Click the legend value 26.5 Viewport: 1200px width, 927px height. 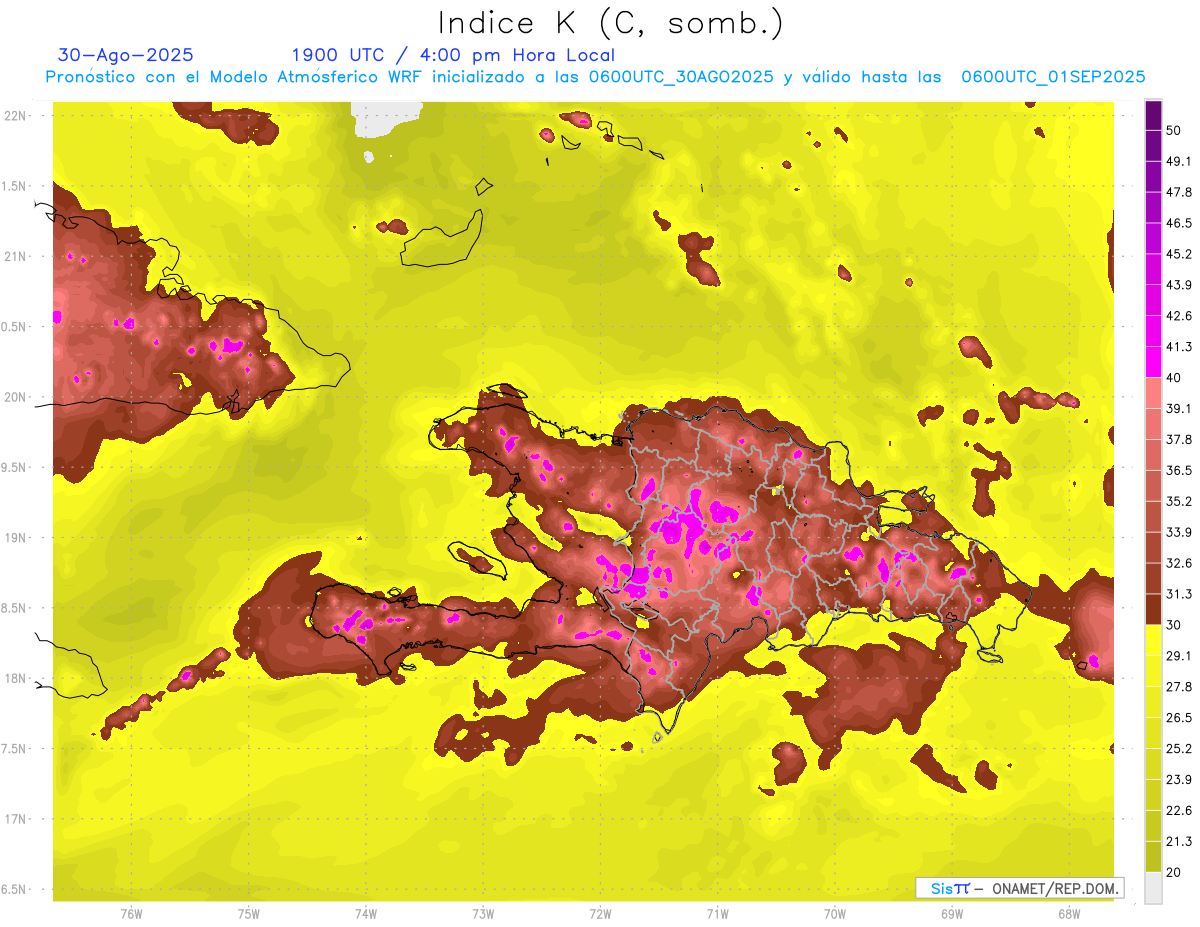coord(1179,718)
